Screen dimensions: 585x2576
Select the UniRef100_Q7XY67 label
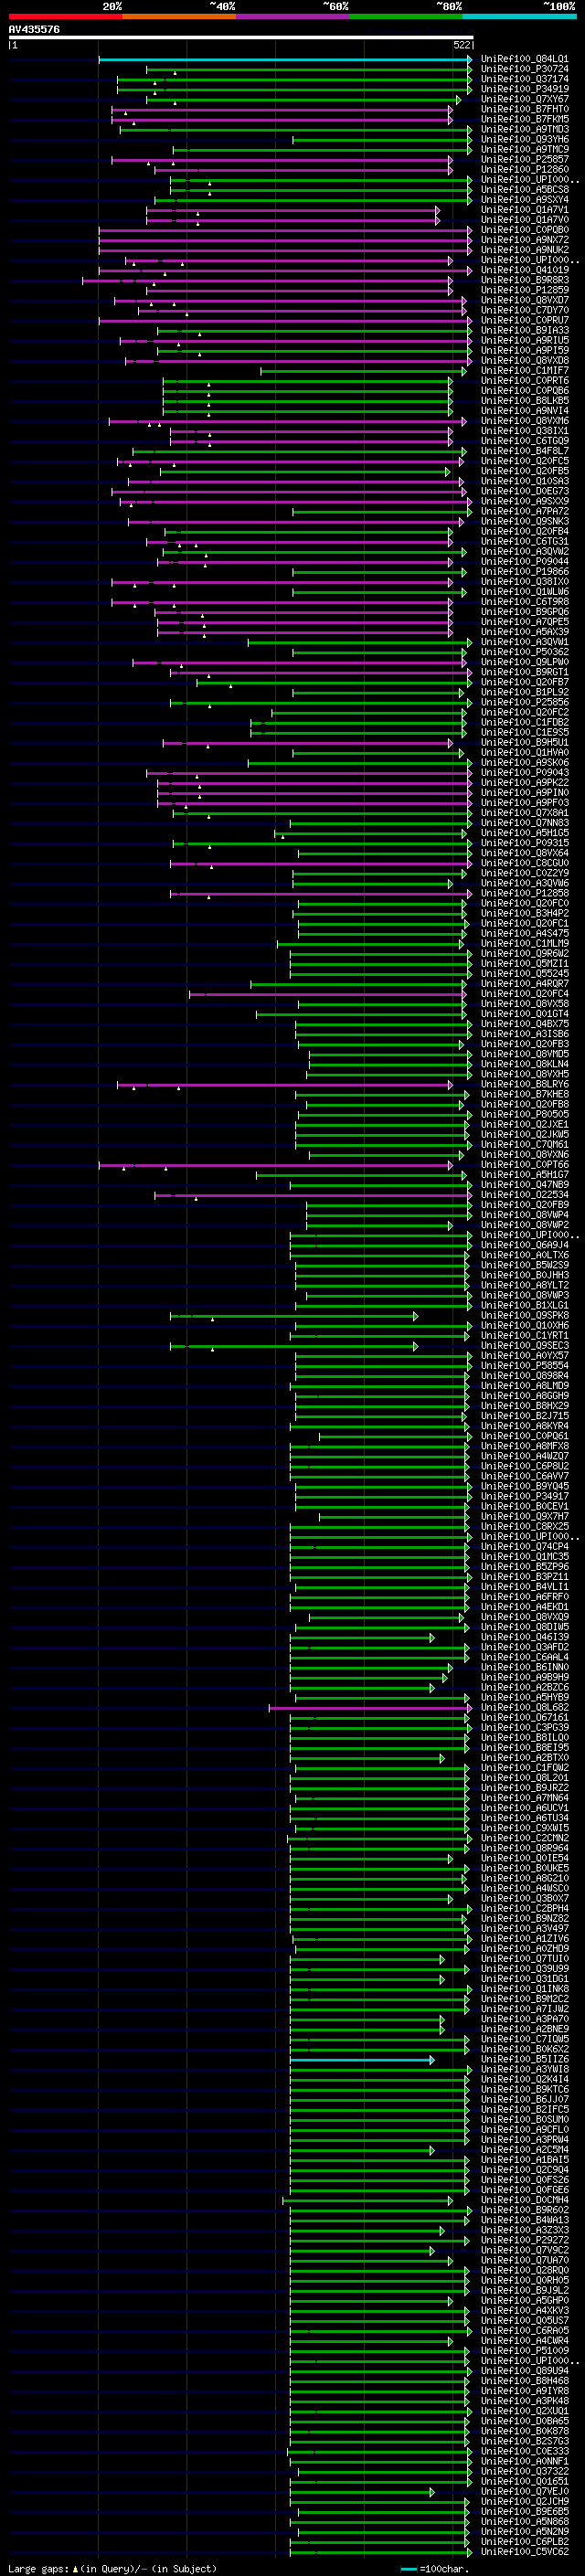[525, 99]
